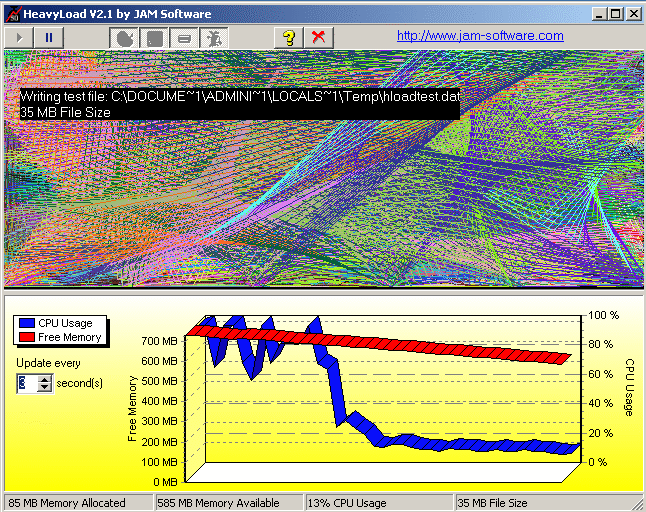Click the test file path text overlay

pos(240,97)
